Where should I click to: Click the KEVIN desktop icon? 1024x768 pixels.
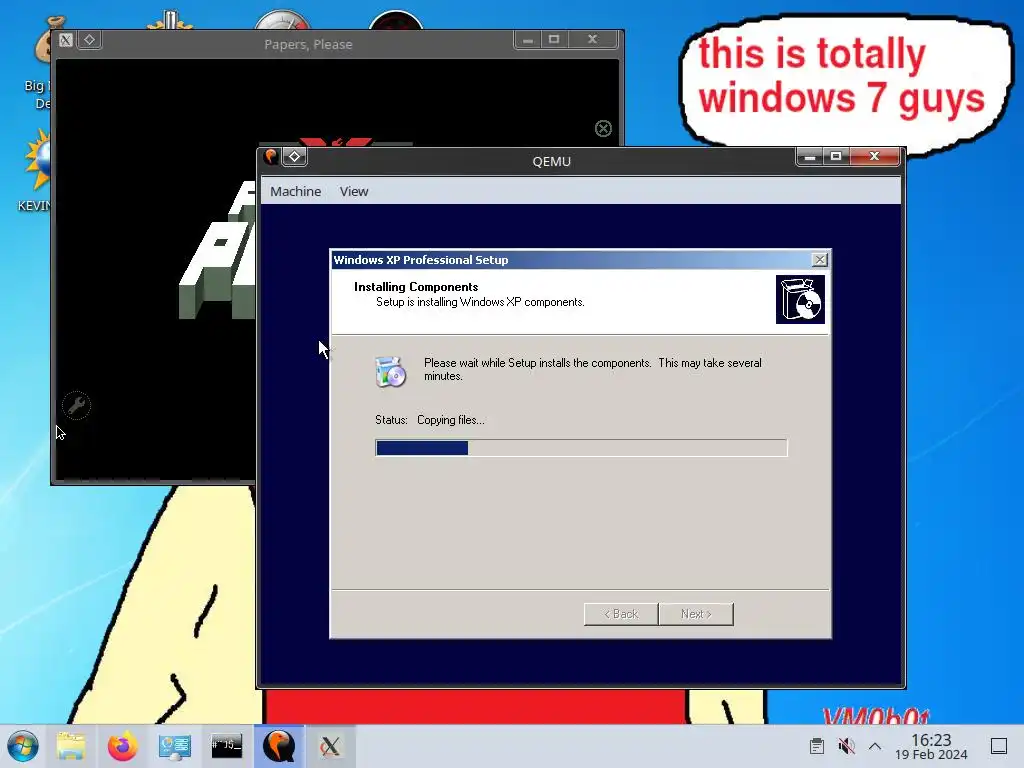click(x=34, y=171)
